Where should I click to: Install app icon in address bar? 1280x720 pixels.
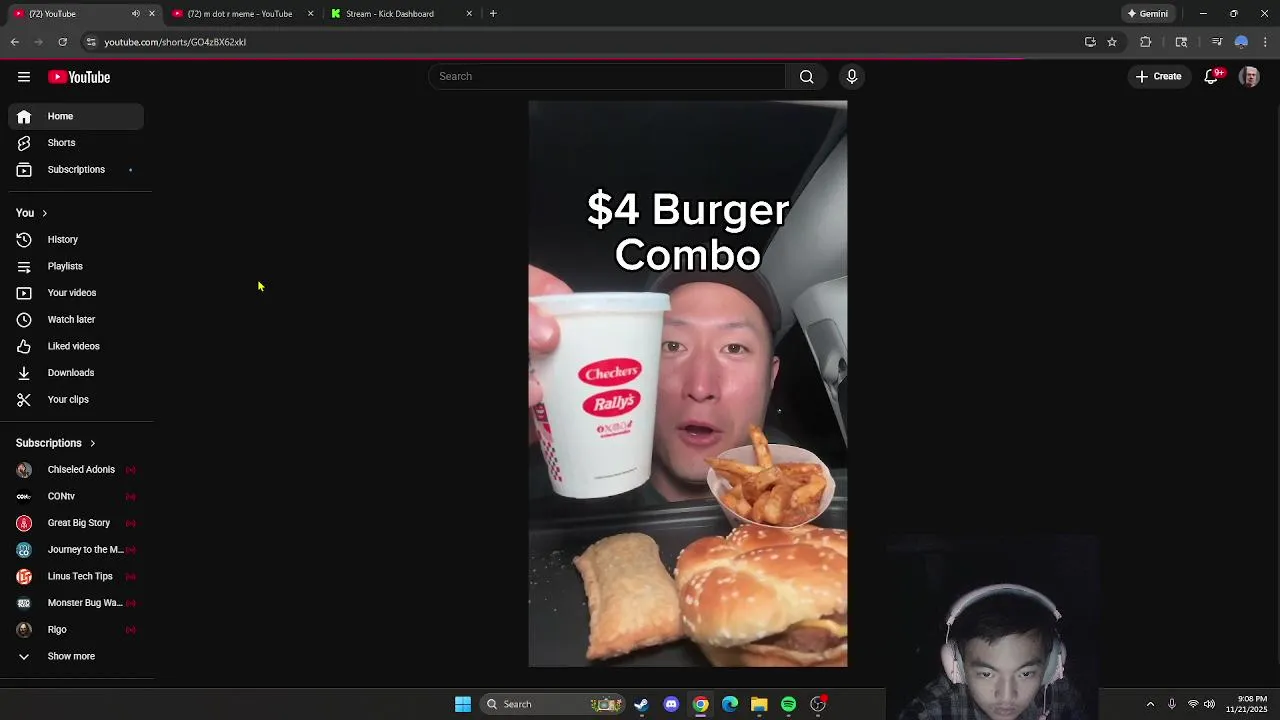(x=1090, y=42)
